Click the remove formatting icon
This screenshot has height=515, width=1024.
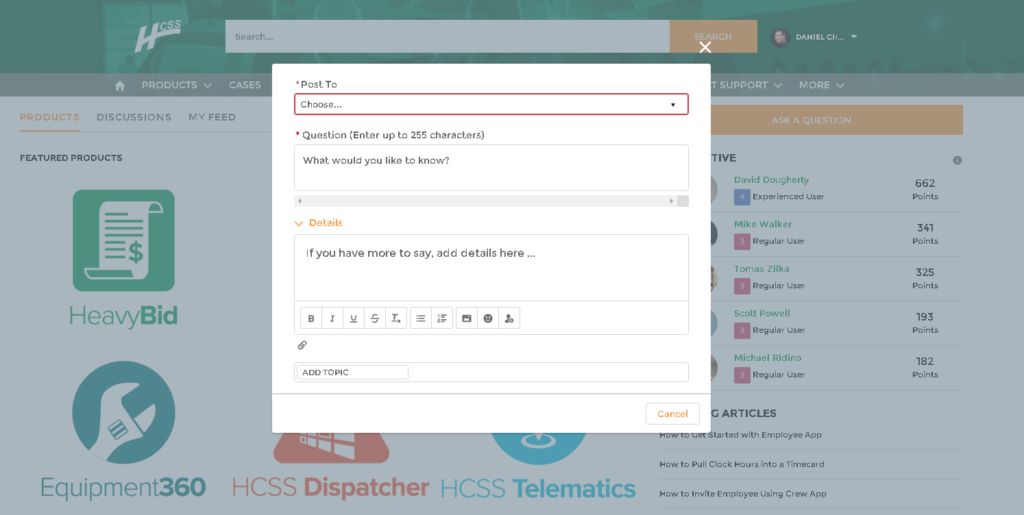[x=396, y=319]
